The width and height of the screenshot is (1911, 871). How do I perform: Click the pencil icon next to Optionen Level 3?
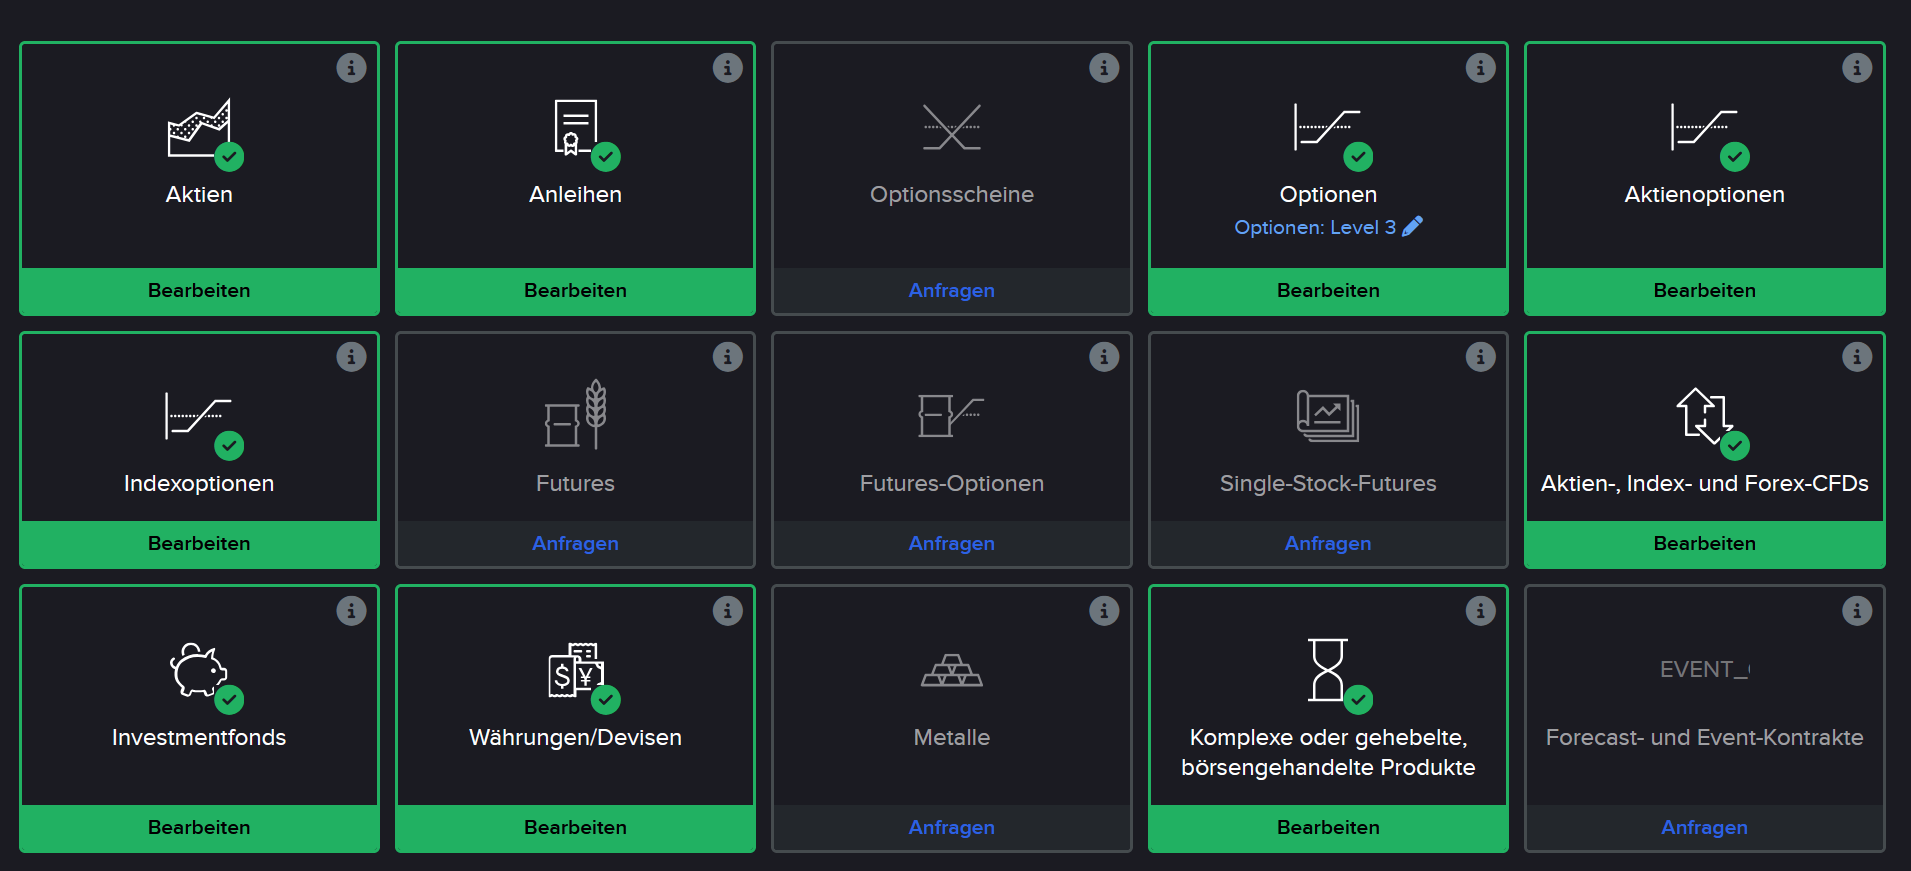coord(1412,227)
